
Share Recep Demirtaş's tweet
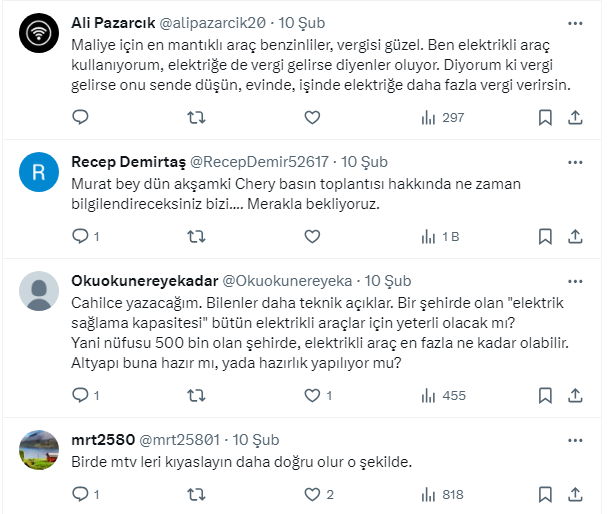tap(575, 237)
